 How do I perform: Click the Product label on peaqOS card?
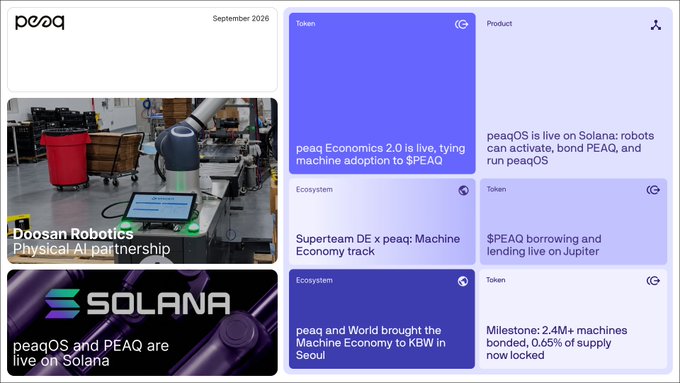pos(499,23)
